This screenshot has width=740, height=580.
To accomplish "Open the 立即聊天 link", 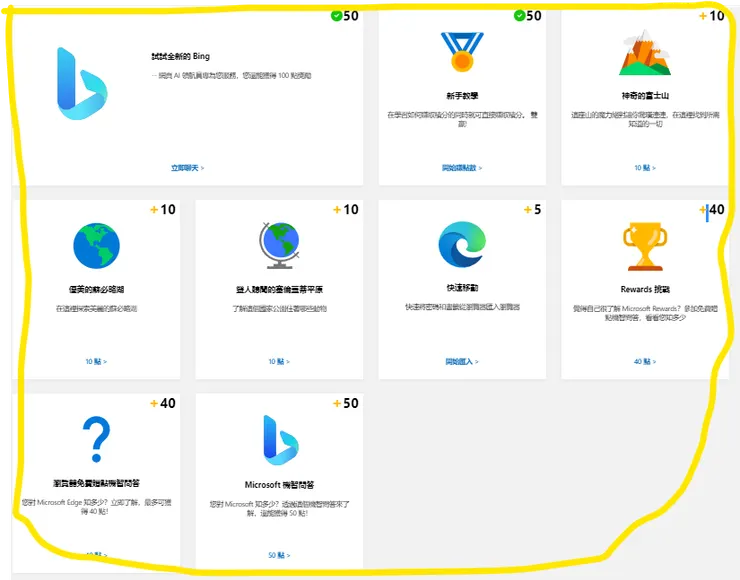I will [187, 168].
